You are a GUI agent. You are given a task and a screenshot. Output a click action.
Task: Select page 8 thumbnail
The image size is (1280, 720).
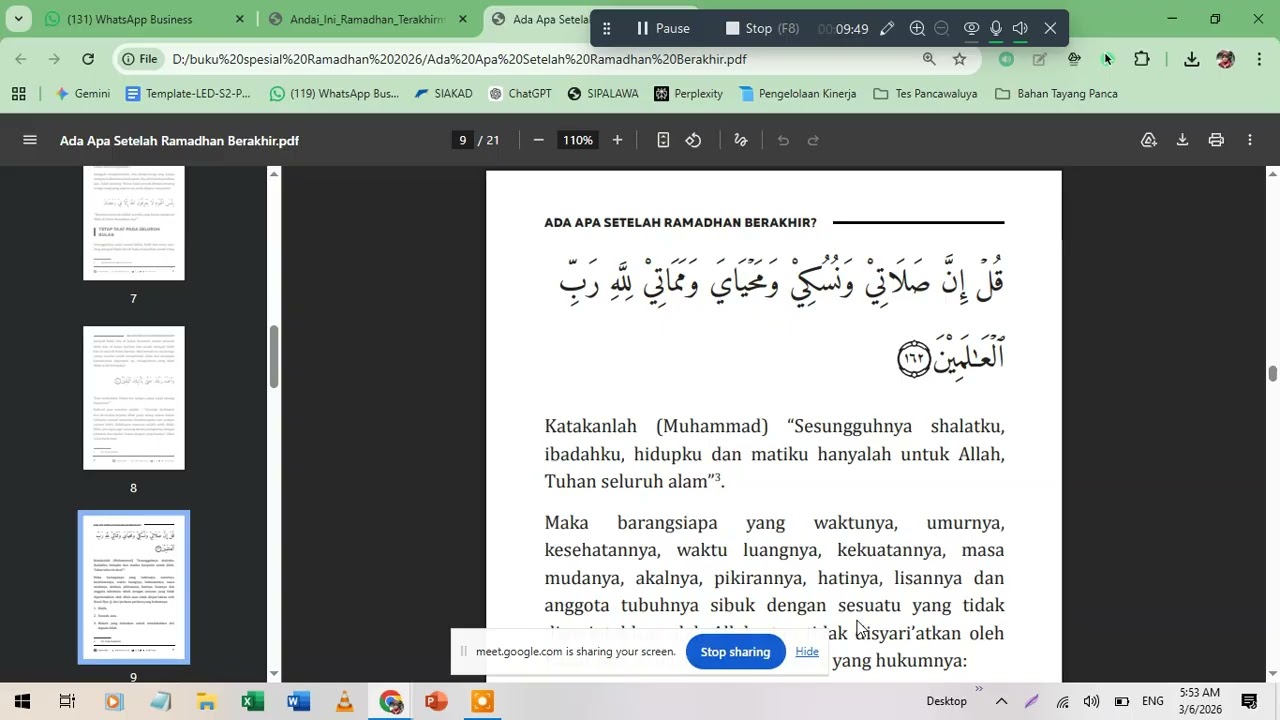point(134,398)
